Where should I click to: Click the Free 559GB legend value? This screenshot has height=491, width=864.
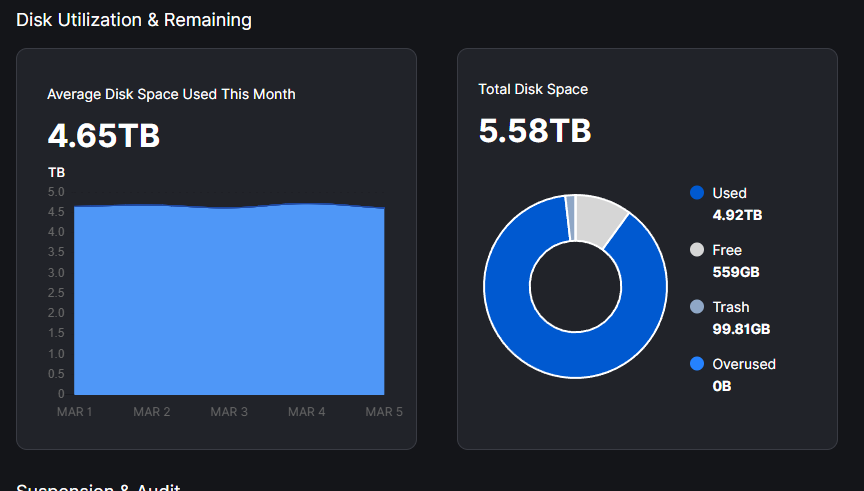point(733,272)
